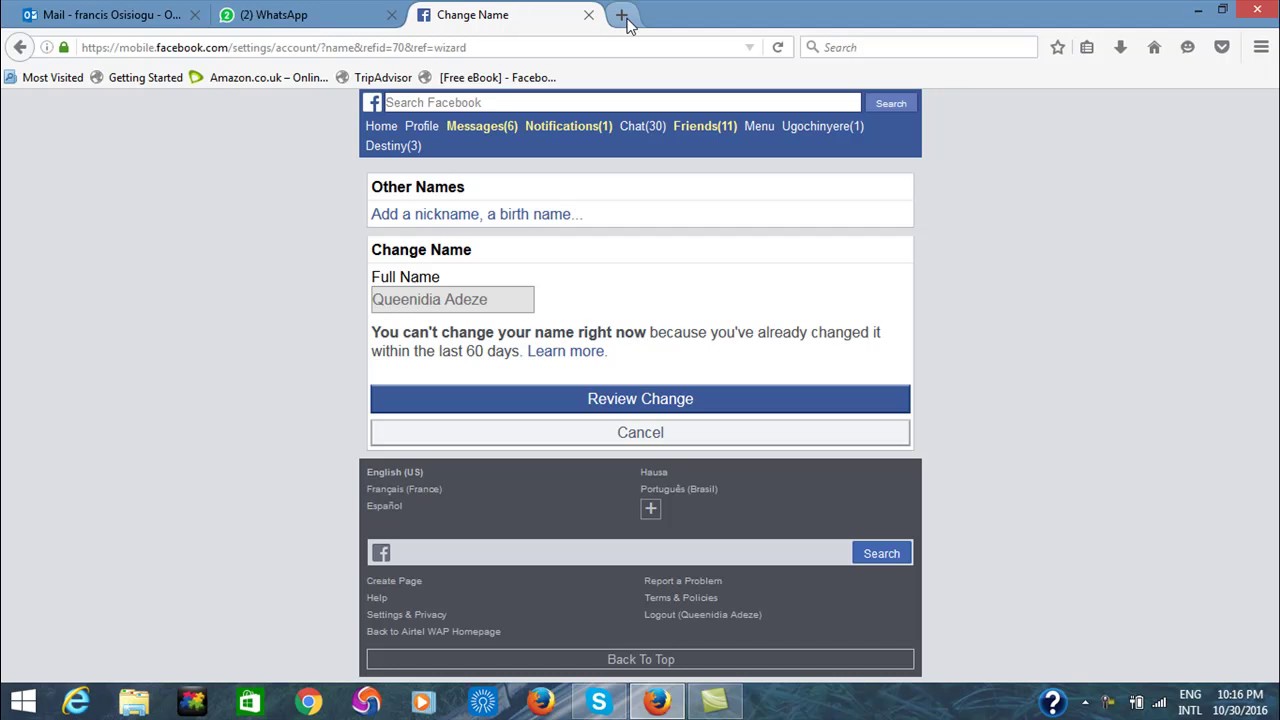Open Chat(30) link
Screen dimensions: 1280x720
[x=643, y=126]
